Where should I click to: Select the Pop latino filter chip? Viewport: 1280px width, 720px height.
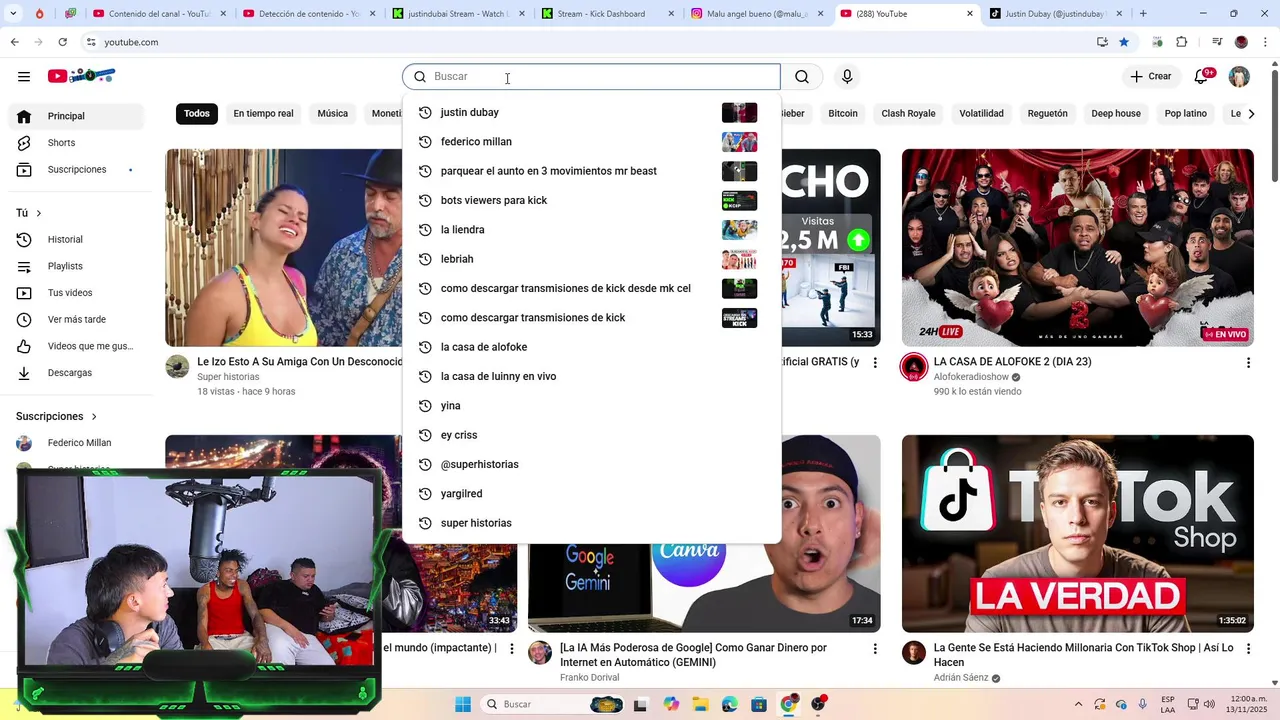tap(1185, 113)
